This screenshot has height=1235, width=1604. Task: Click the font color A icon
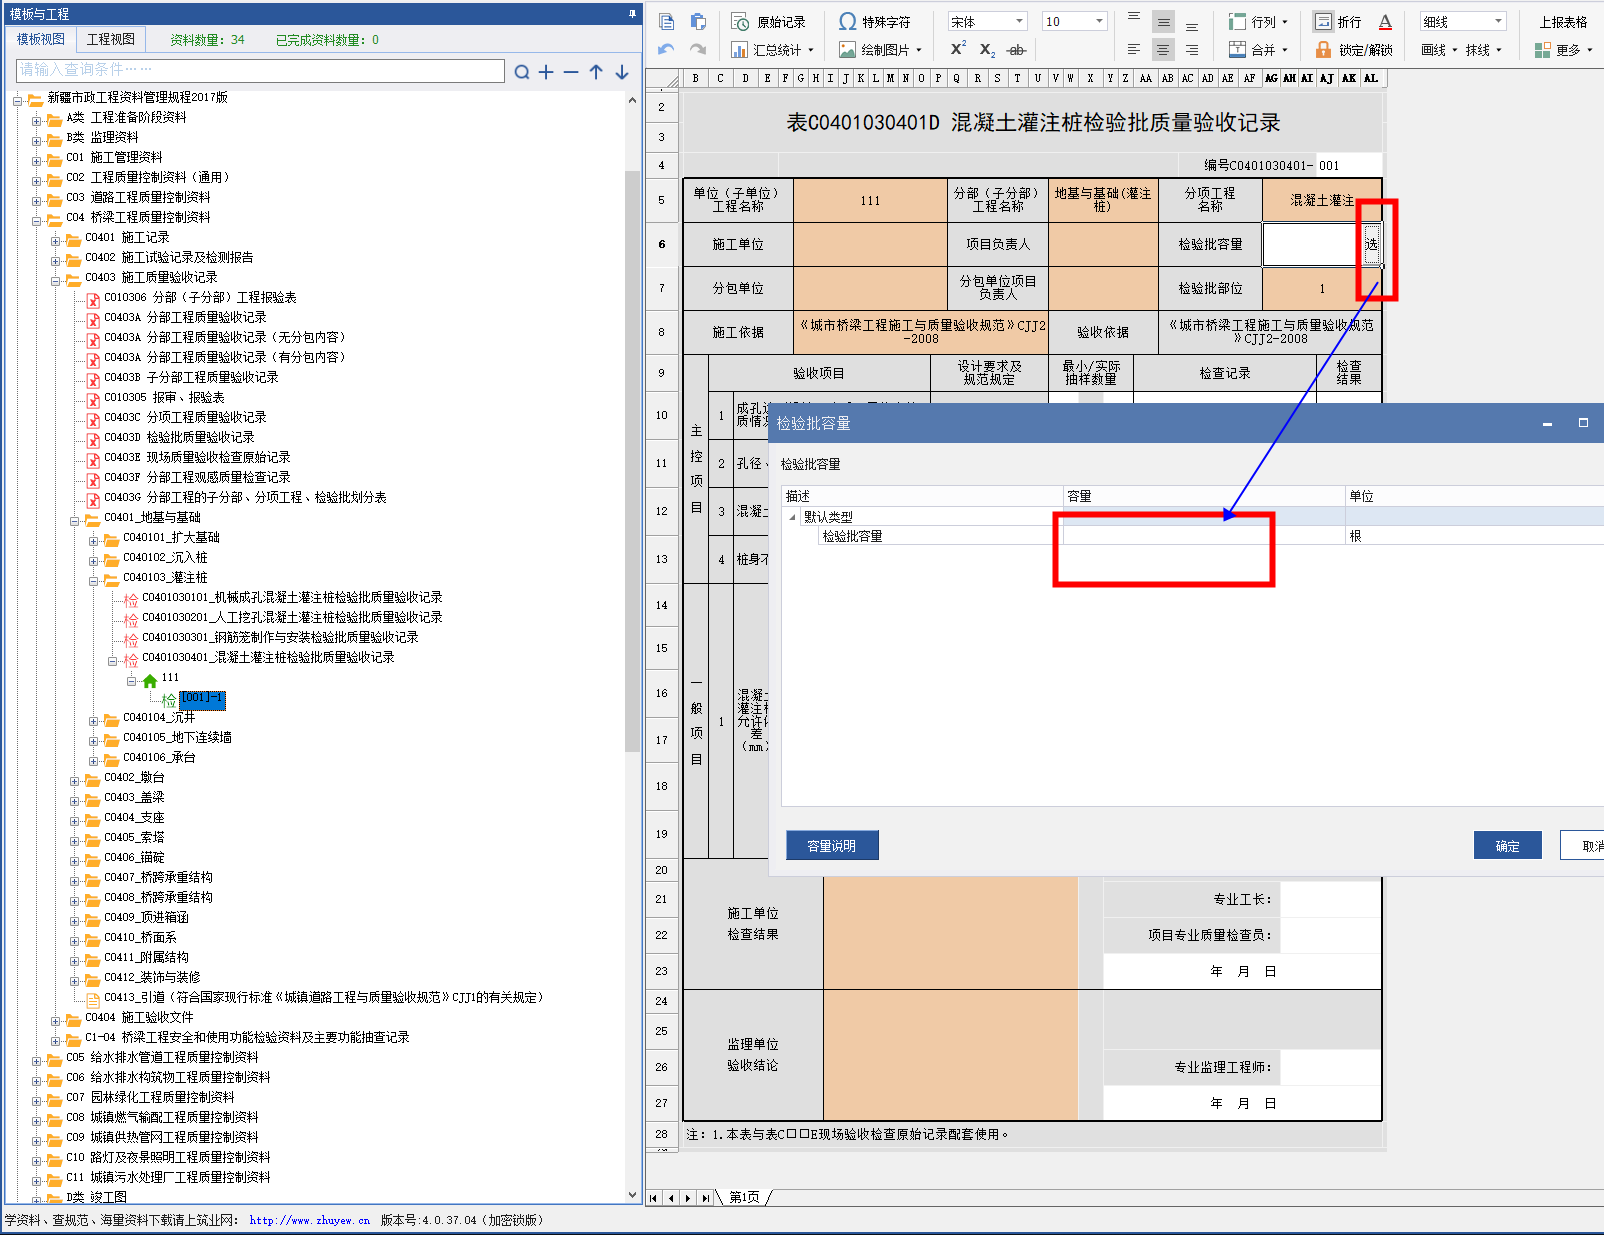(1385, 22)
